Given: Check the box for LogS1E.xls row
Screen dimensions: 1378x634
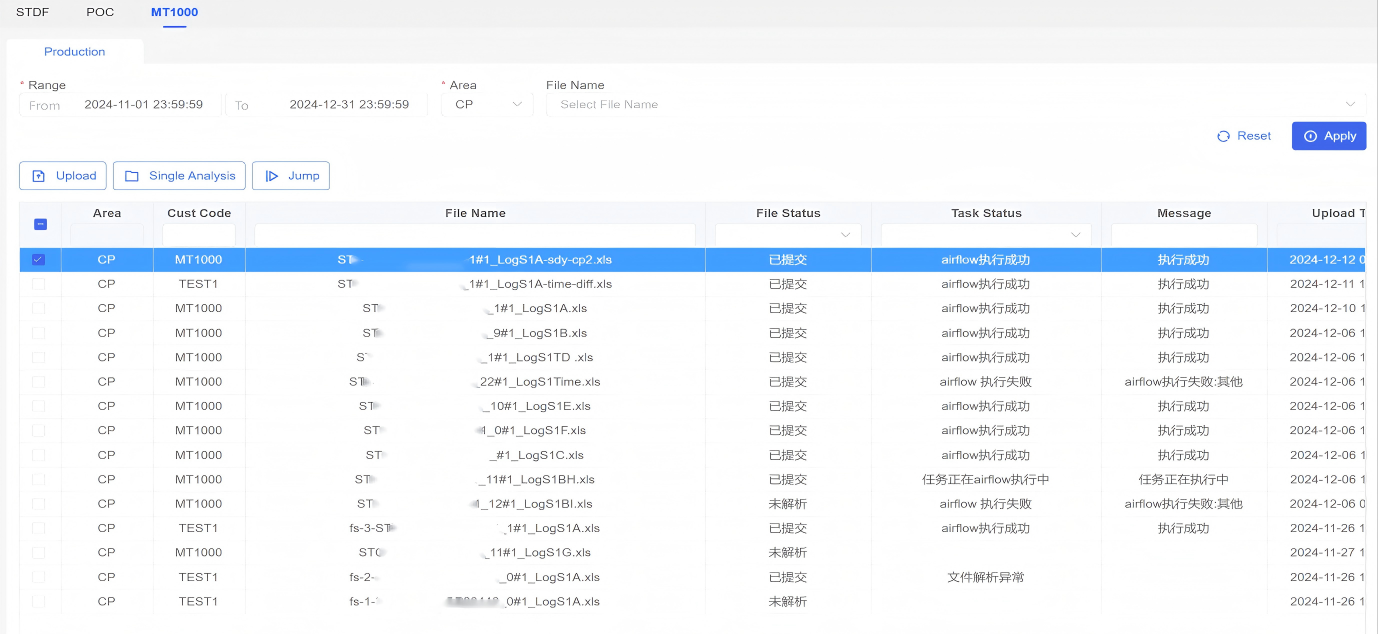Looking at the screenshot, I should point(39,406).
